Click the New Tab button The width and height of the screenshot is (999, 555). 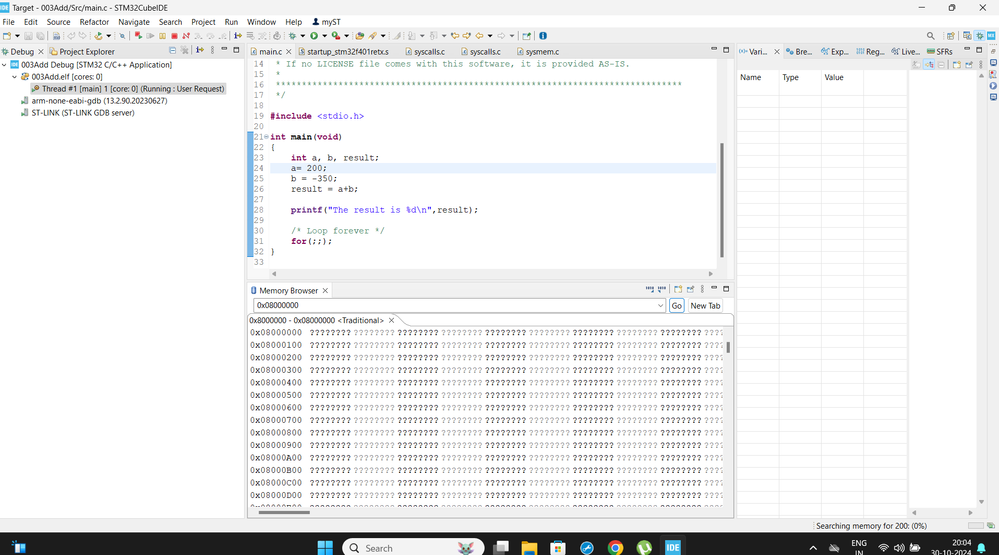click(x=705, y=305)
